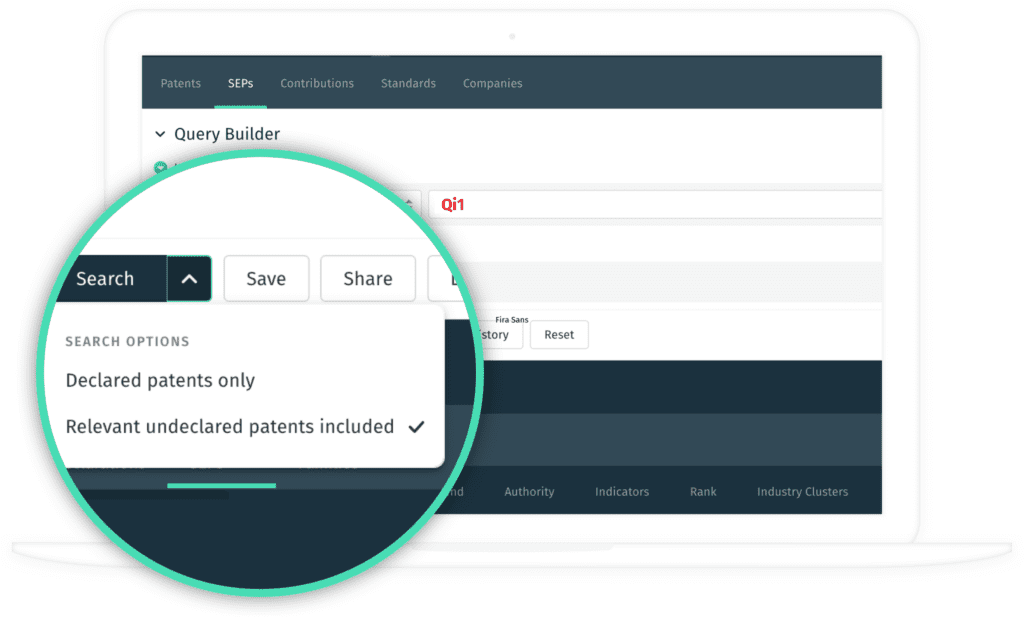Click the Authority column header
This screenshot has width=1024, height=617.
click(529, 492)
